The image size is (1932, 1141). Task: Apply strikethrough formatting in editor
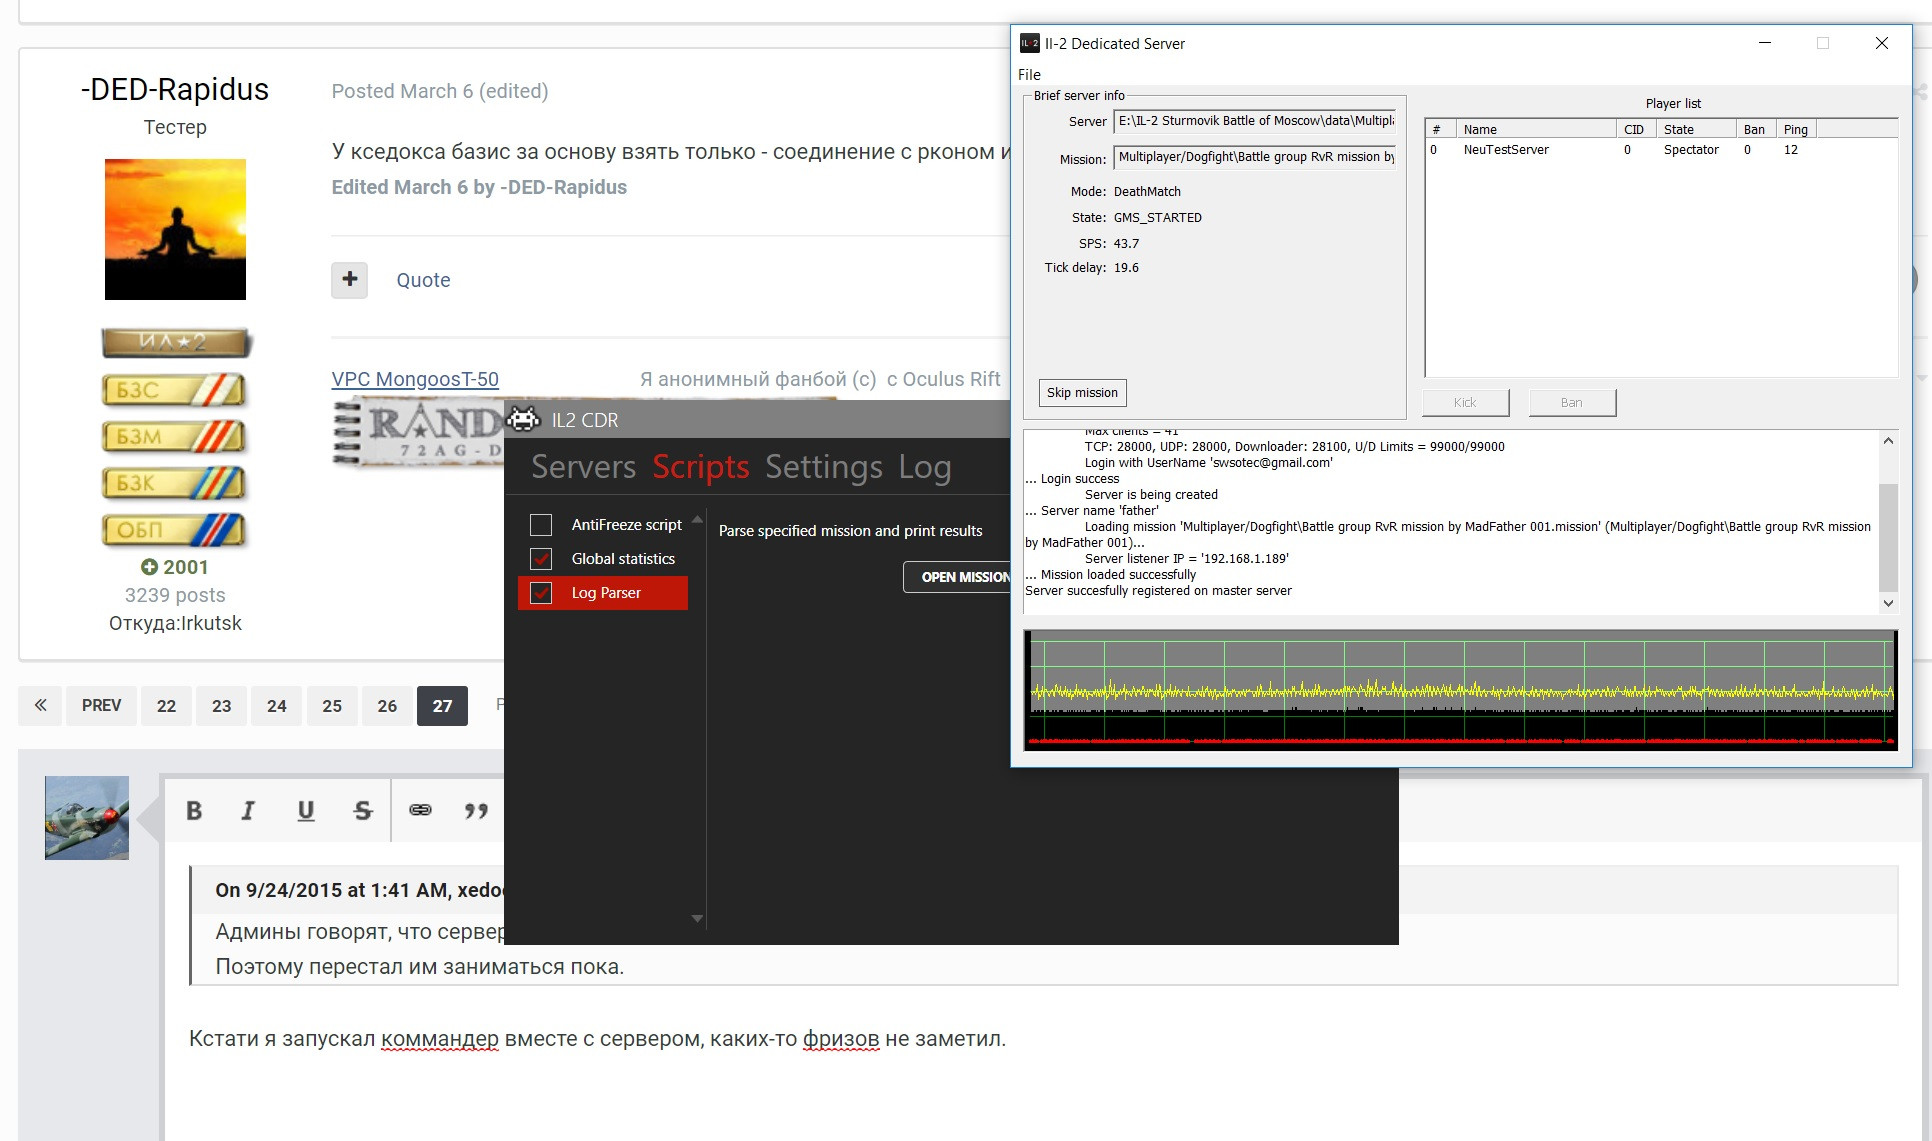coord(363,811)
